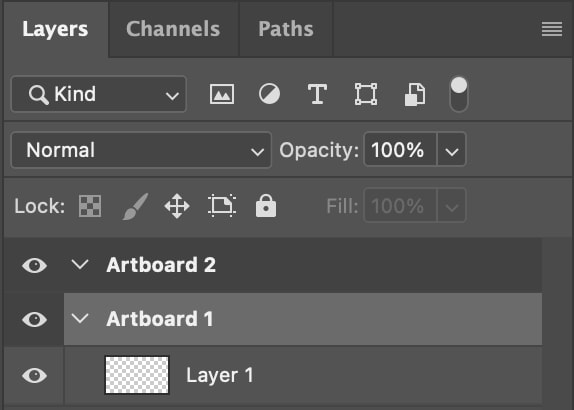
Task: Lock position move icon
Action: tap(177, 206)
